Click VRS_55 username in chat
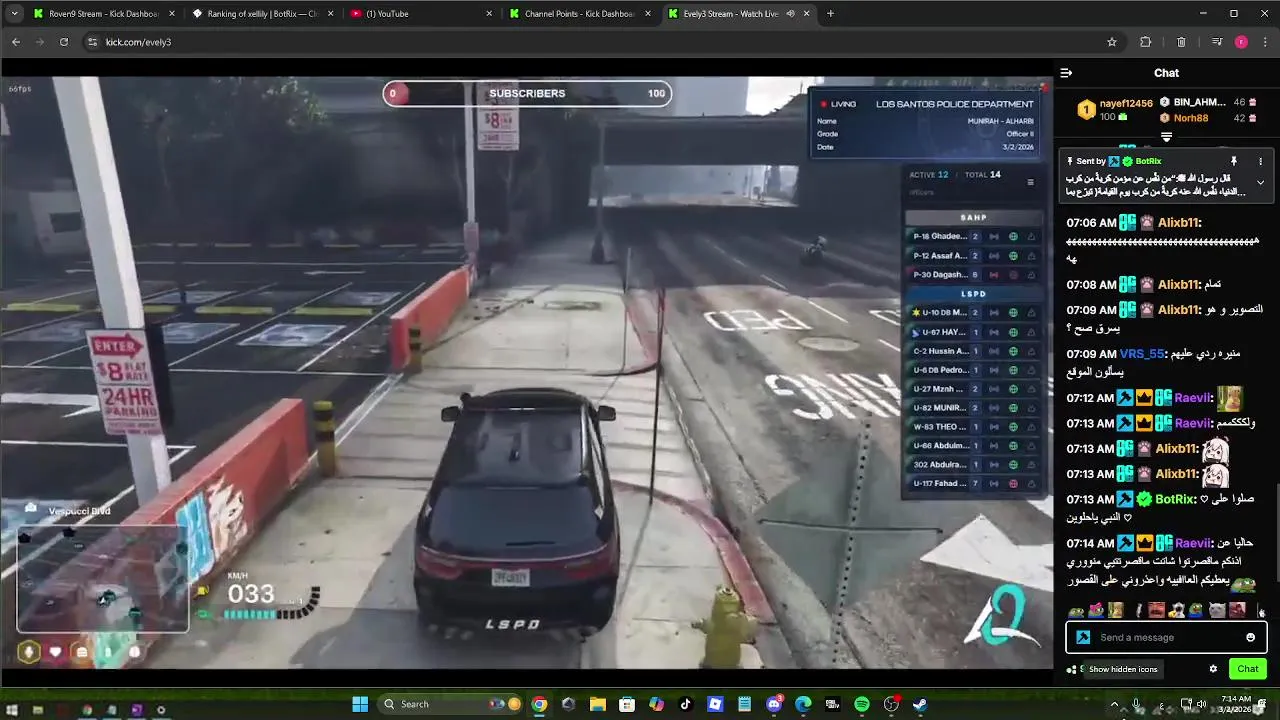This screenshot has width=1280, height=720. click(1143, 354)
